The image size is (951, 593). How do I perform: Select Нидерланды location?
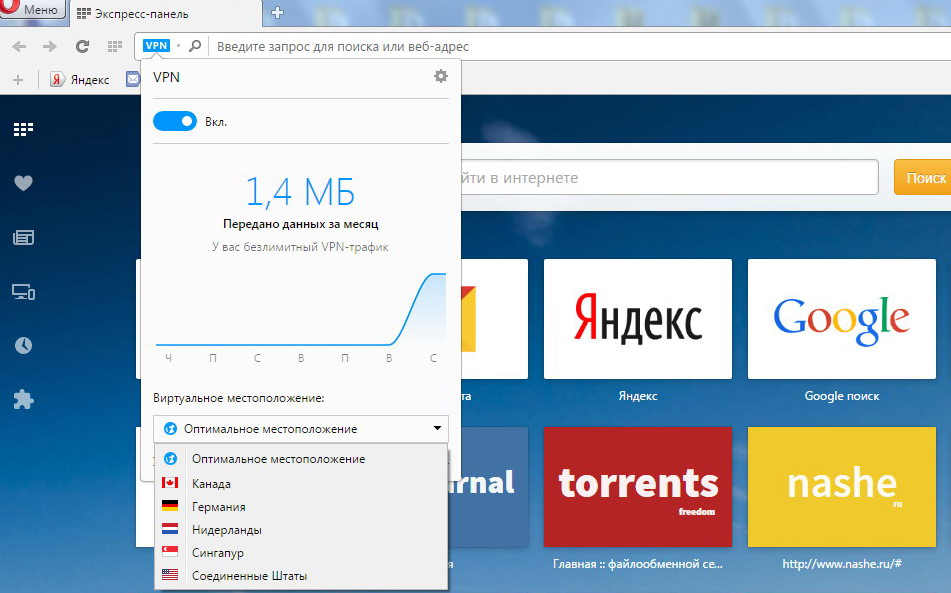click(301, 529)
